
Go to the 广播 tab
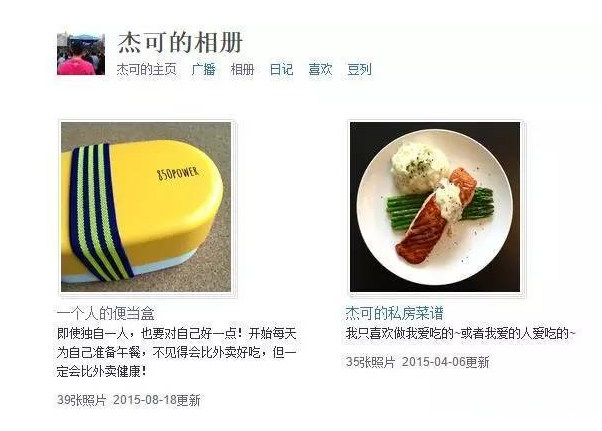click(203, 69)
